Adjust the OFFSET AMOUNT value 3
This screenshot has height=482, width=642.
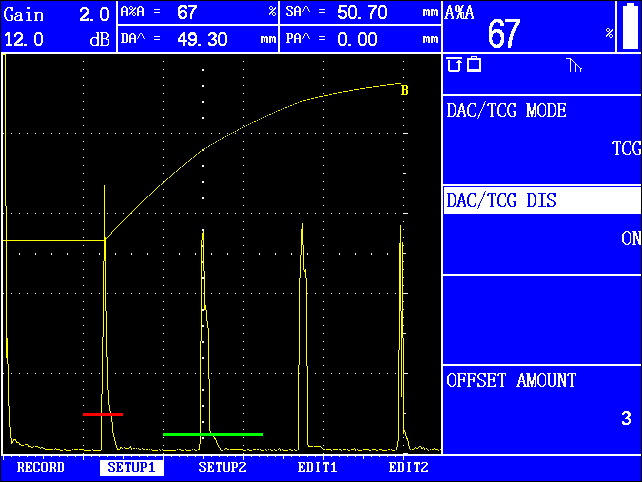pyautogui.click(x=542, y=400)
